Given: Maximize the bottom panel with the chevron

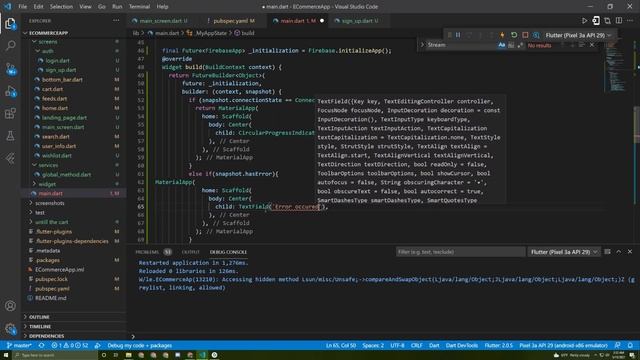Looking at the screenshot, I should [618, 252].
